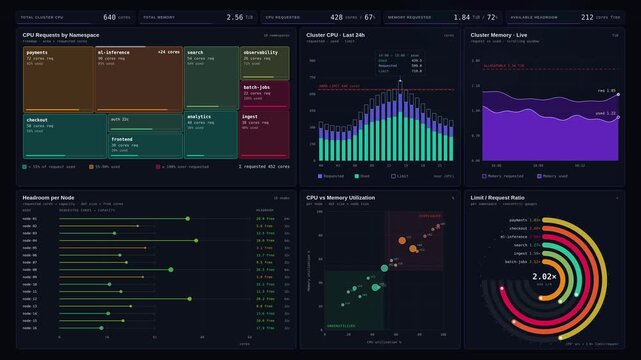This screenshot has height=360, width=641.
Task: Click the node-16 lollipop dot marker
Action: 101,328
